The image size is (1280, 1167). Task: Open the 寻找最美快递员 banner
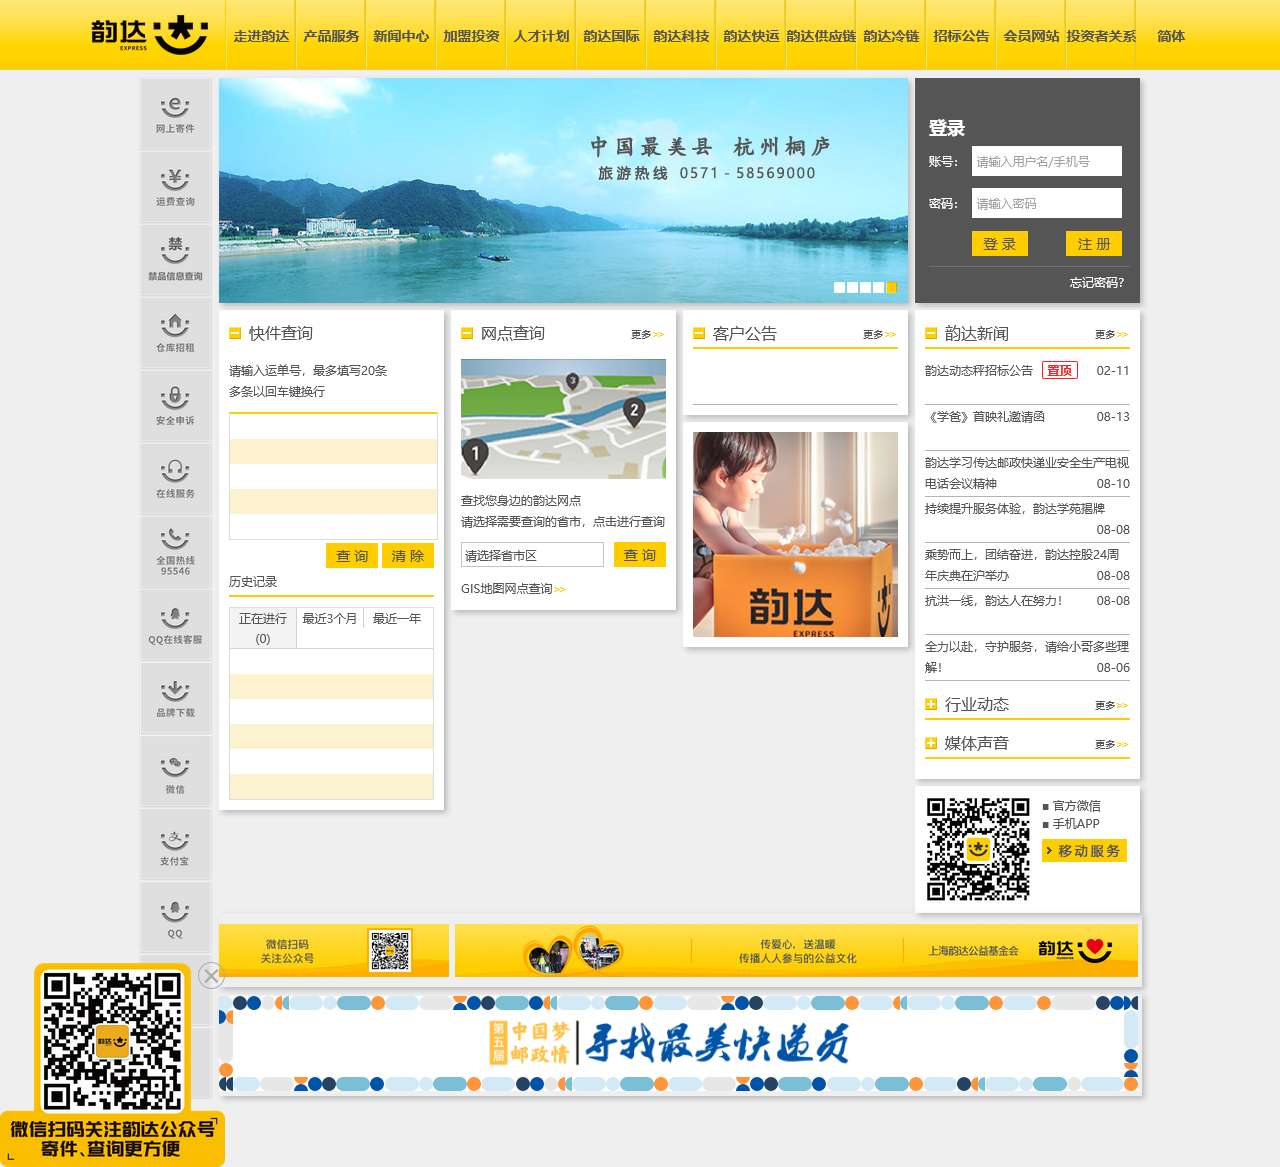679,1045
